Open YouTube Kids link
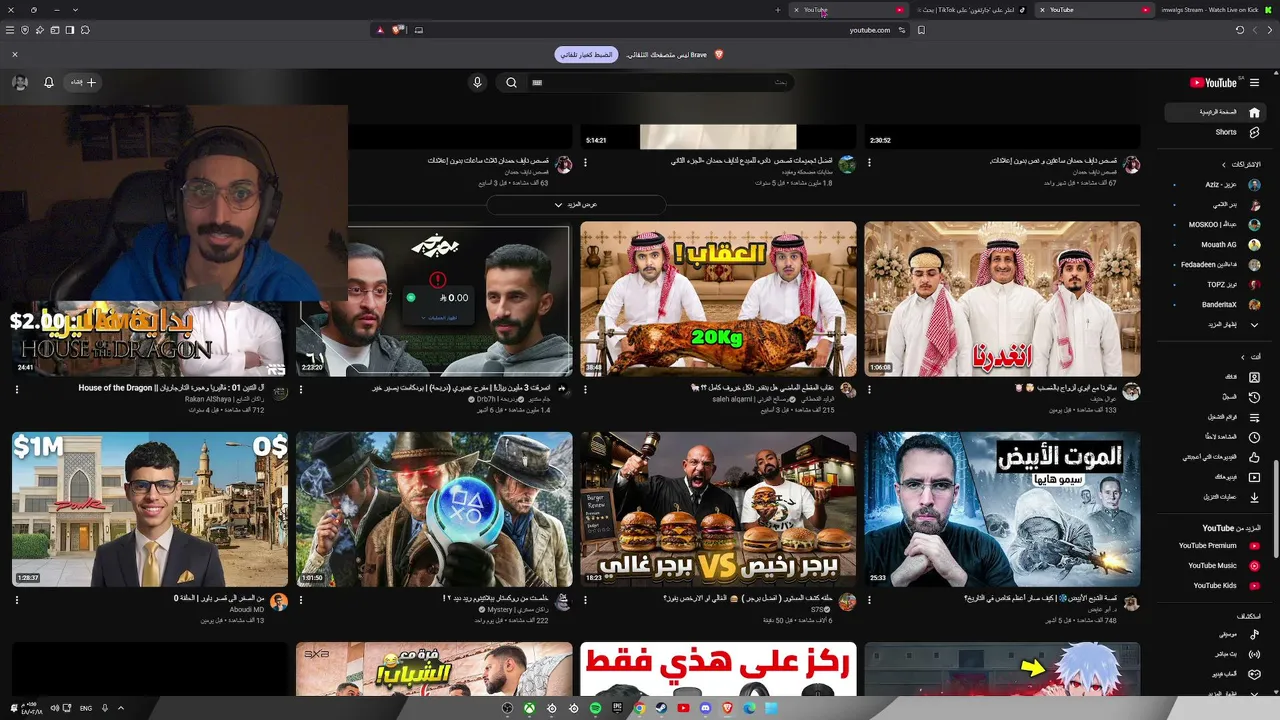1280x720 pixels. 1216,586
